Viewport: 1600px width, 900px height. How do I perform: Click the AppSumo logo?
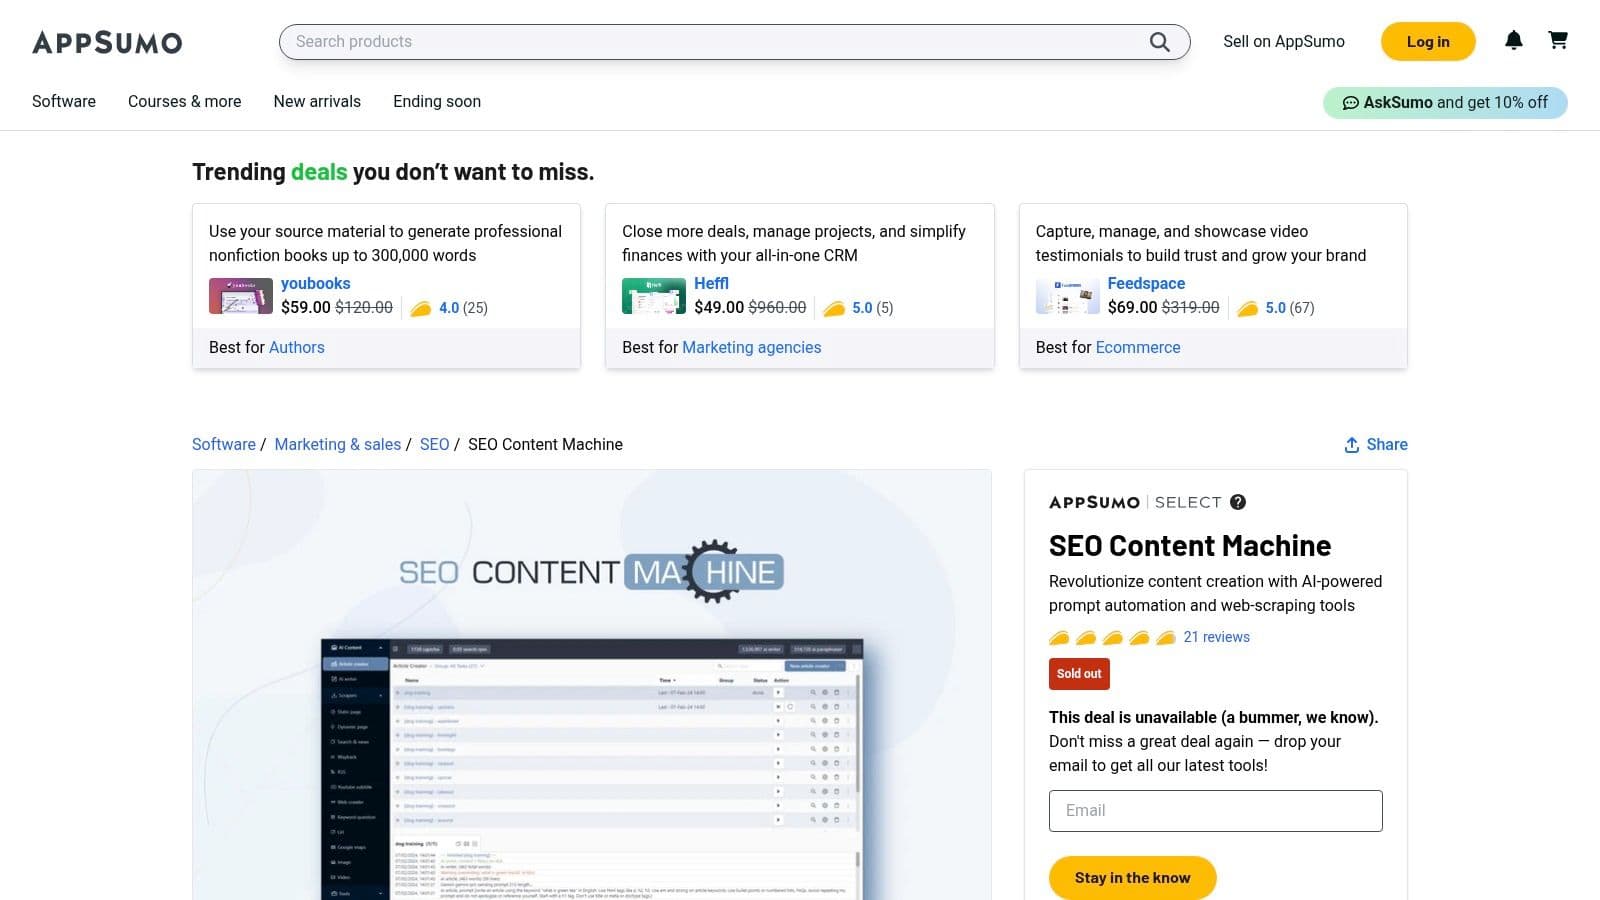point(107,42)
